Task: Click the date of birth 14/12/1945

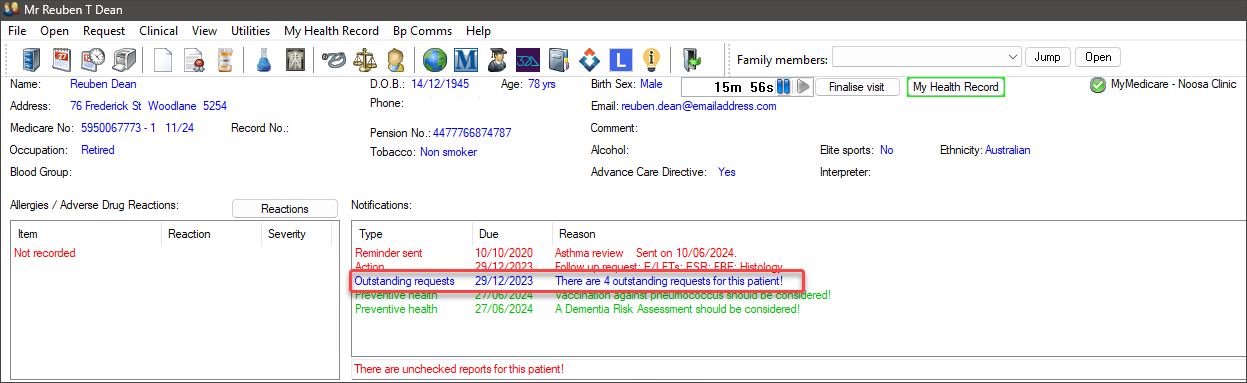Action: click(440, 85)
